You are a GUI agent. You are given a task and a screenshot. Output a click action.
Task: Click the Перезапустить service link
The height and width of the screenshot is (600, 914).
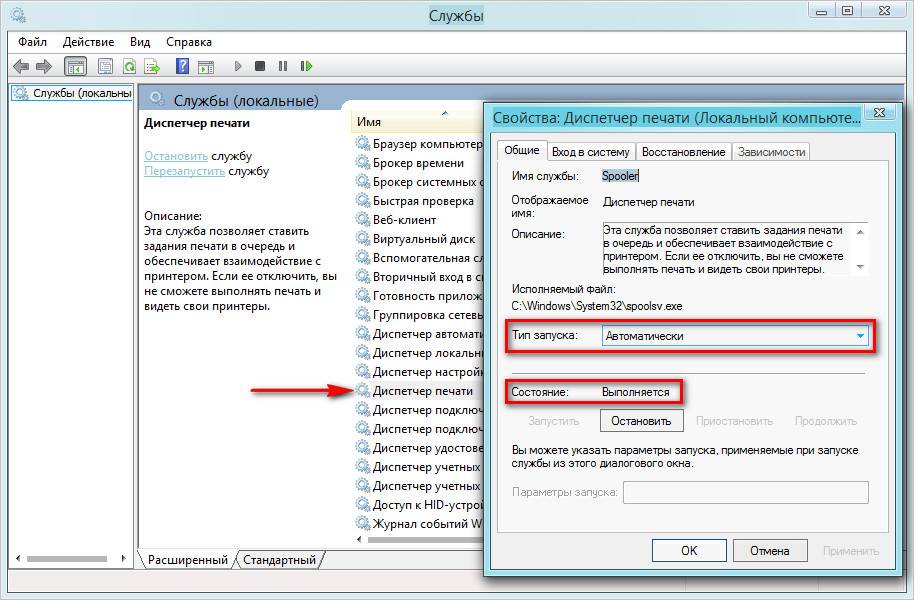[185, 171]
